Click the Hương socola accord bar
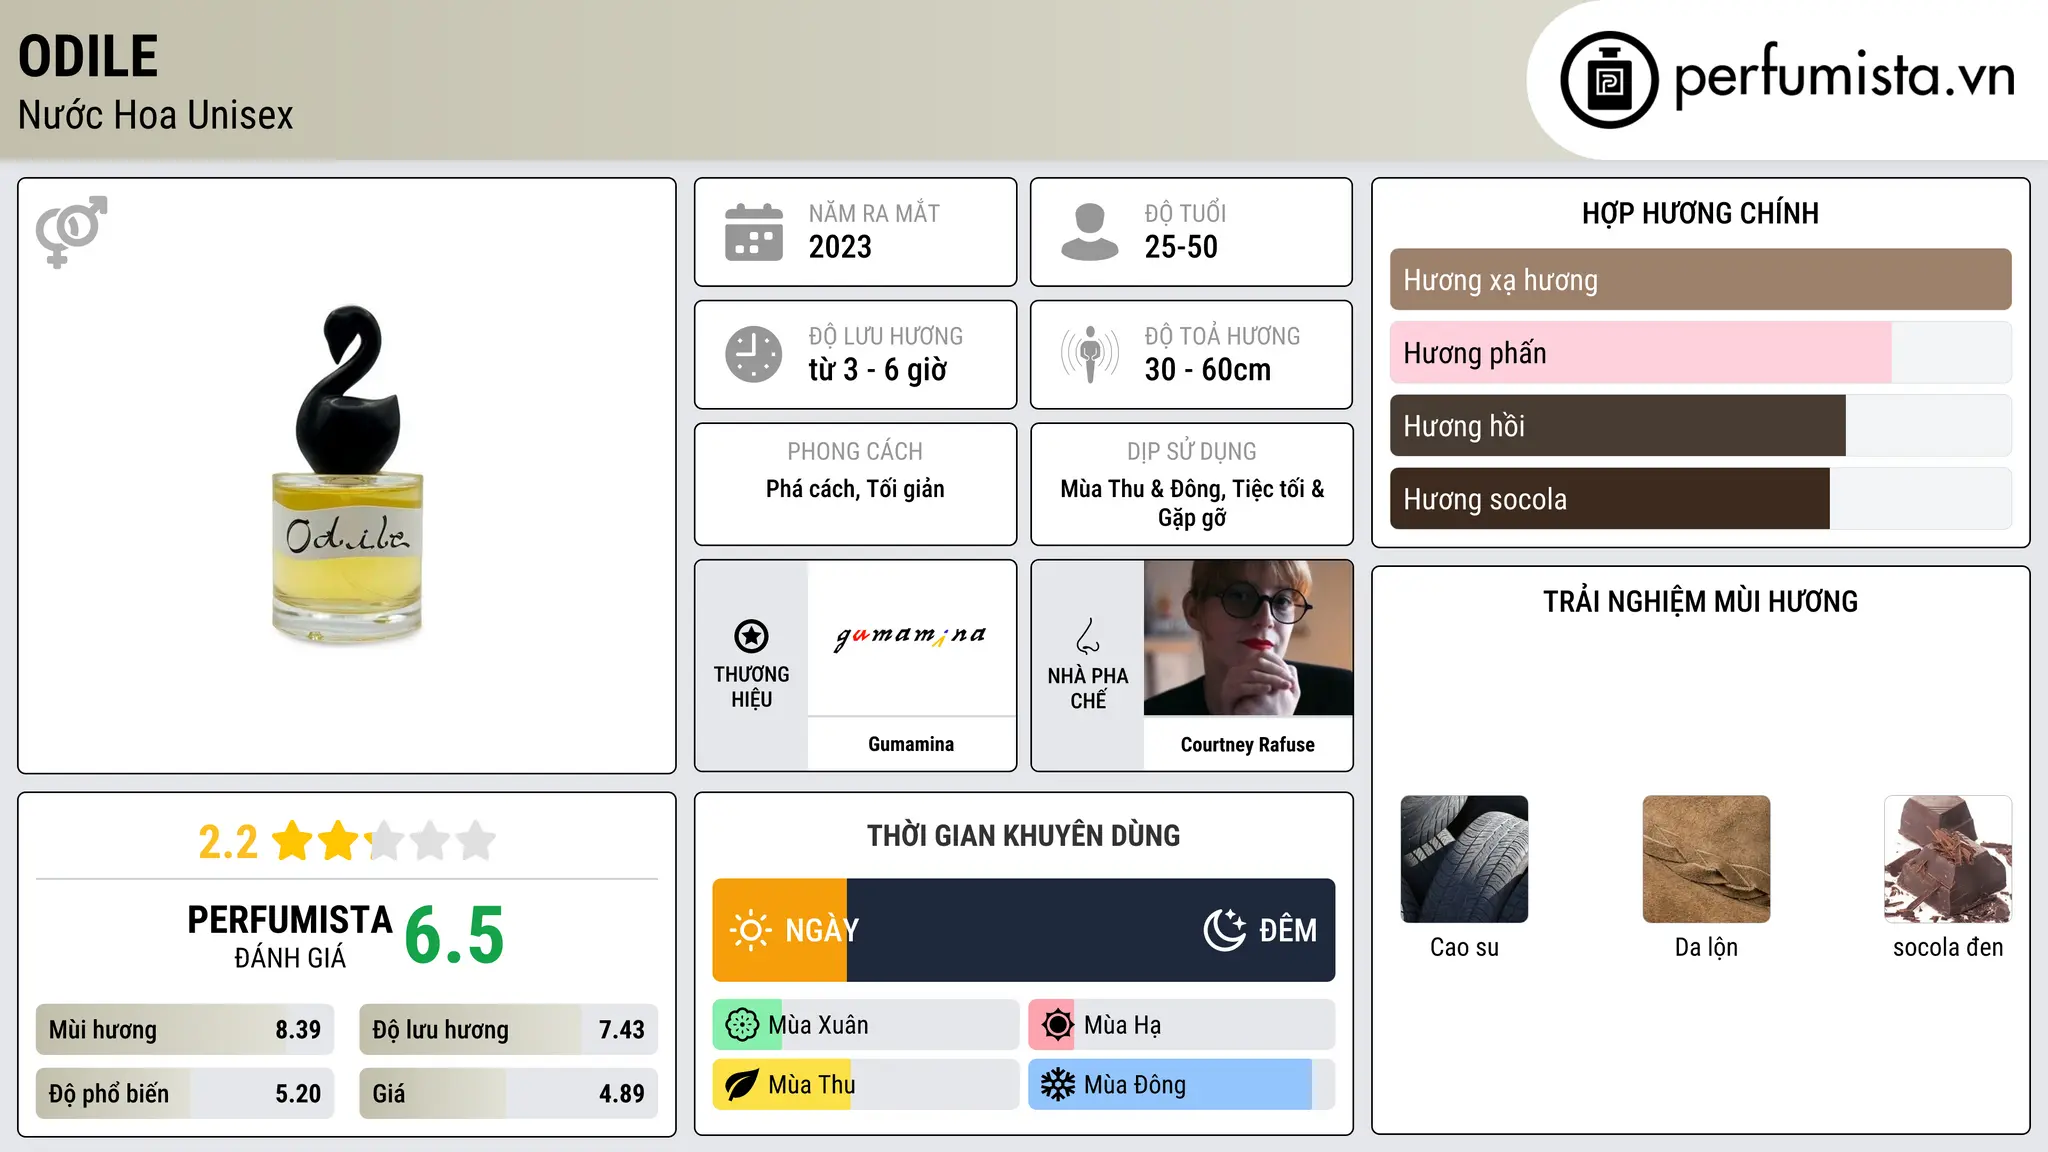 [1700, 499]
